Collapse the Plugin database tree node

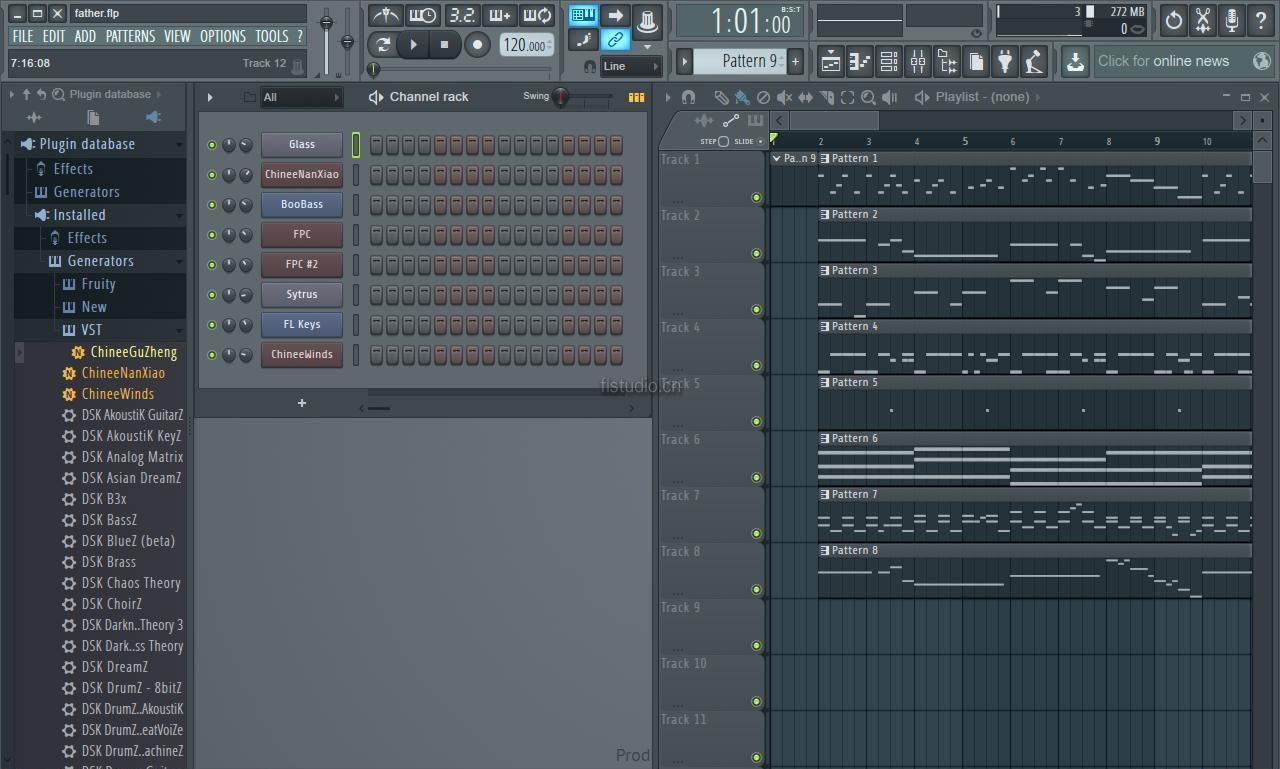[86, 144]
